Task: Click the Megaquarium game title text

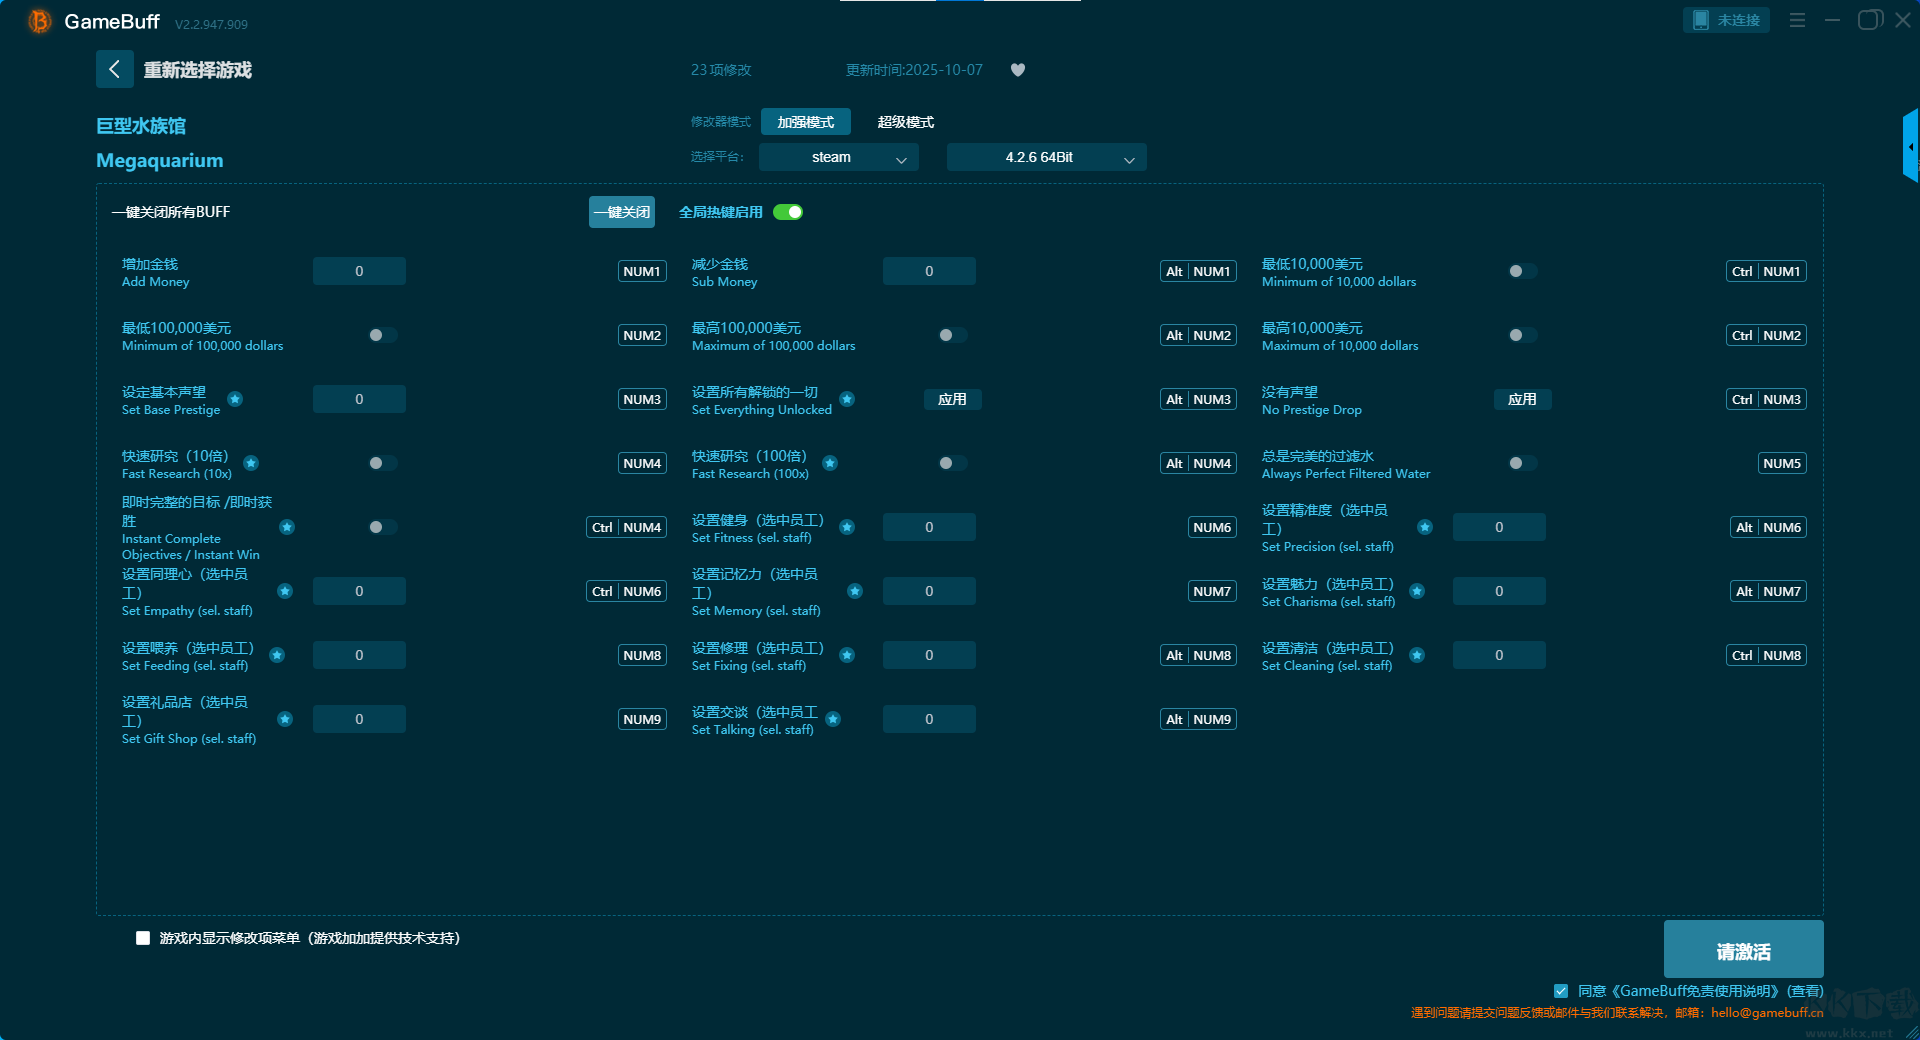Action: 160,161
